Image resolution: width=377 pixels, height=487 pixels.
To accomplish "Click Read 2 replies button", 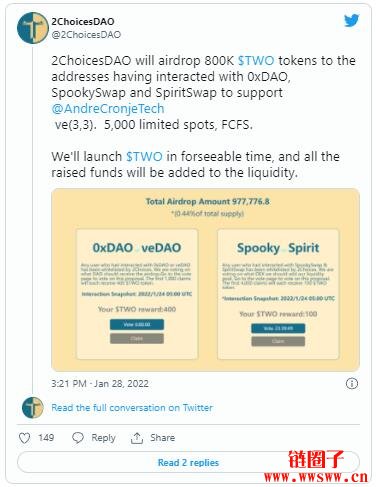I will coord(188,462).
